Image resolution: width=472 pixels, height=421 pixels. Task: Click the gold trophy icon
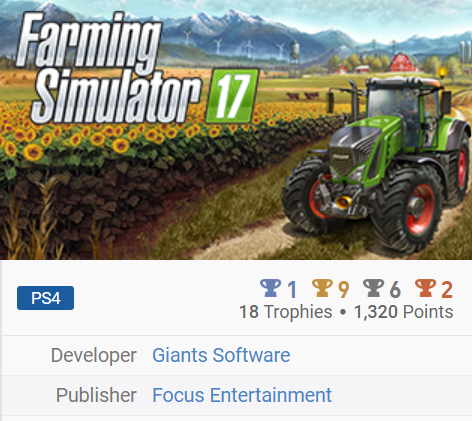[x=322, y=288]
